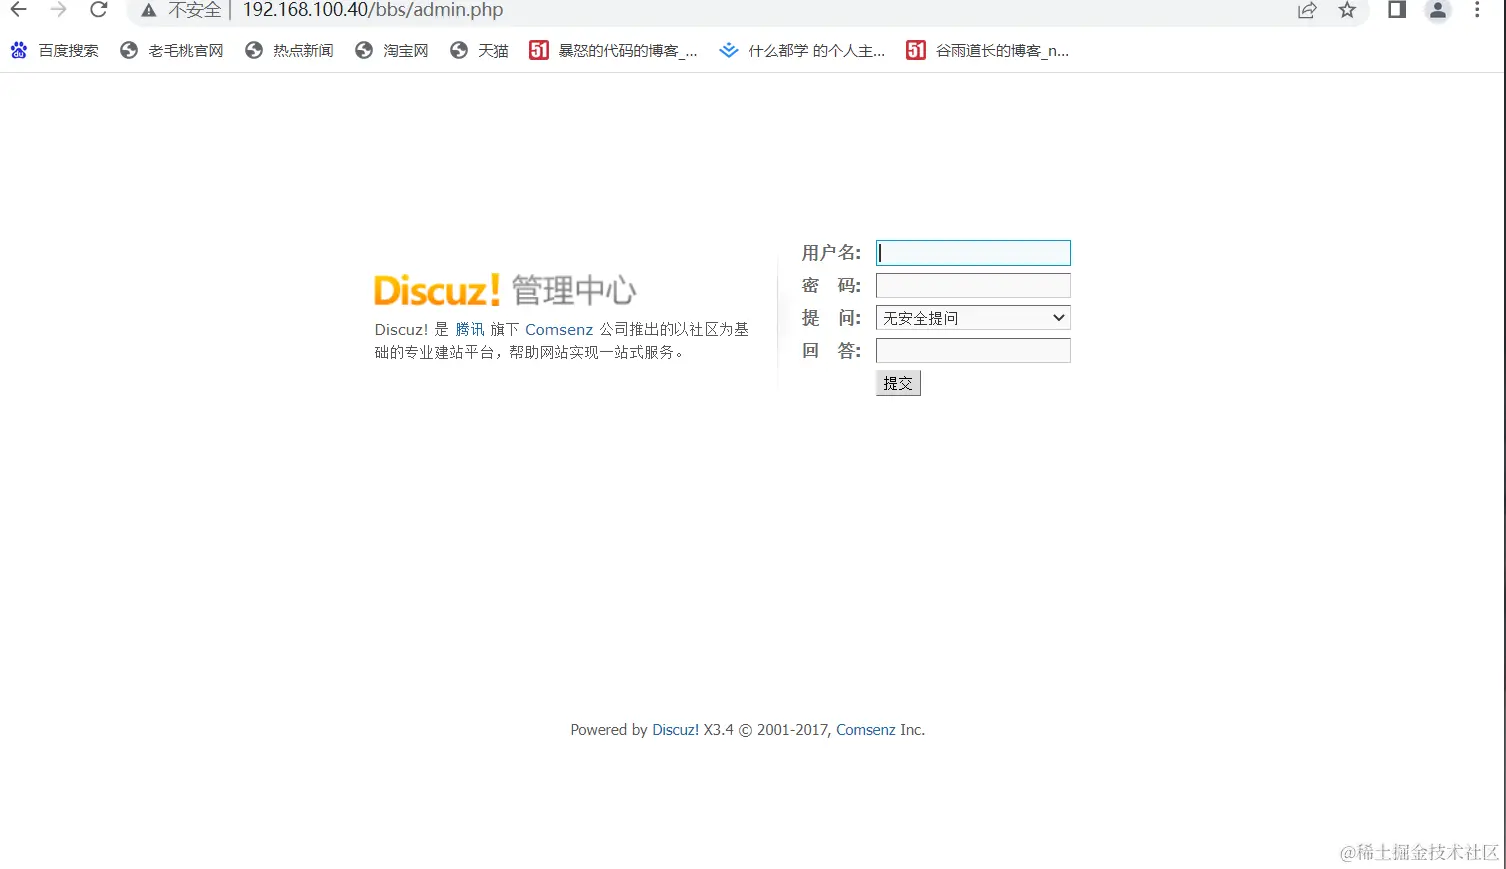Click the globe icon of 淘宝网

(x=364, y=50)
